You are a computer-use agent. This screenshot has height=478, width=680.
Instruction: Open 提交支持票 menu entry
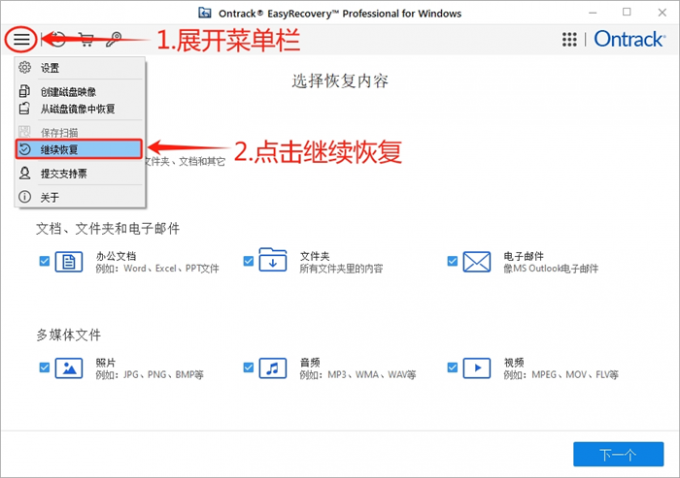click(x=80, y=174)
